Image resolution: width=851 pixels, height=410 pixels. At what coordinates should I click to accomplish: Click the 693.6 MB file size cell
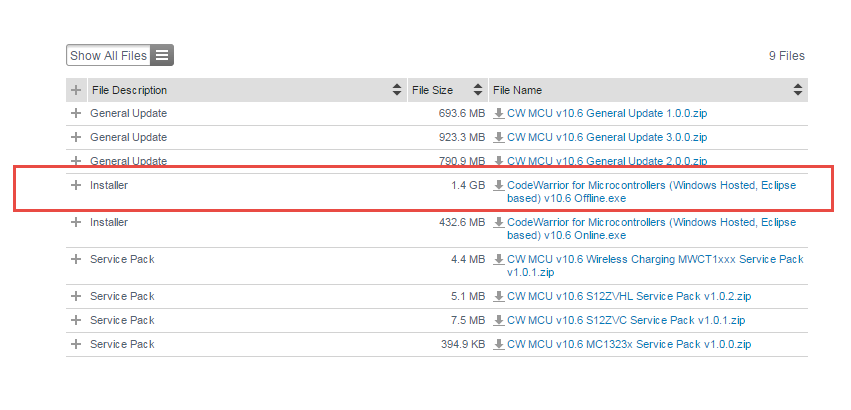[x=462, y=113]
